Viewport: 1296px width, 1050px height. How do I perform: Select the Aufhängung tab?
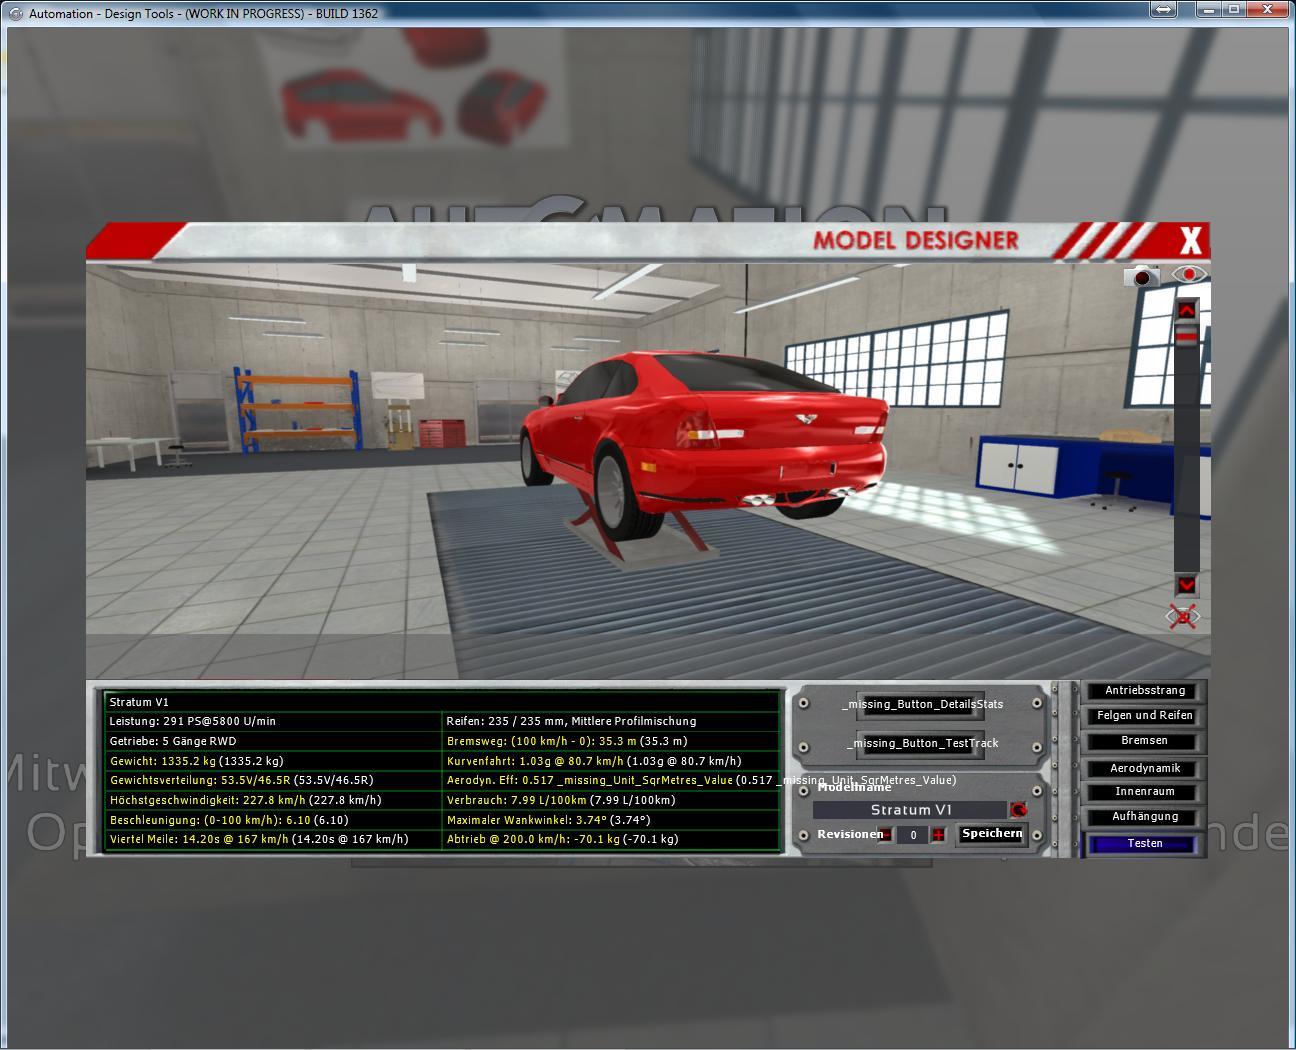pyautogui.click(x=1144, y=817)
